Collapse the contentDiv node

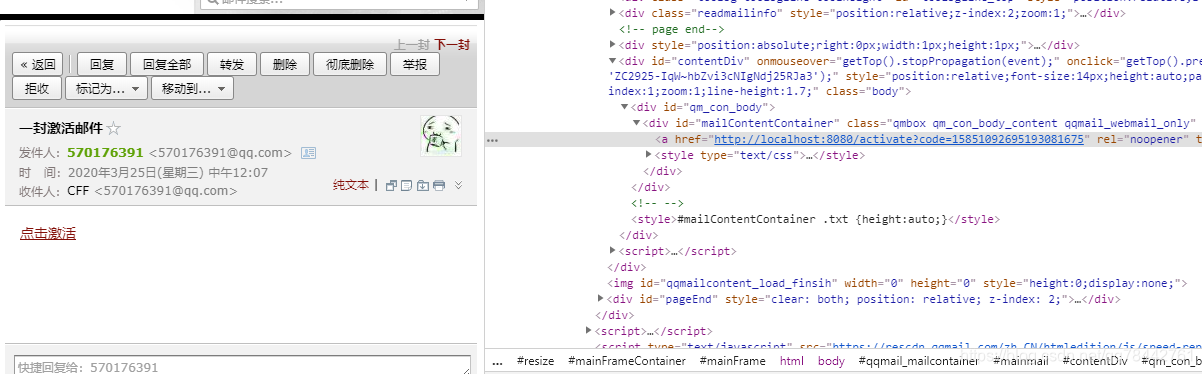[613, 61]
